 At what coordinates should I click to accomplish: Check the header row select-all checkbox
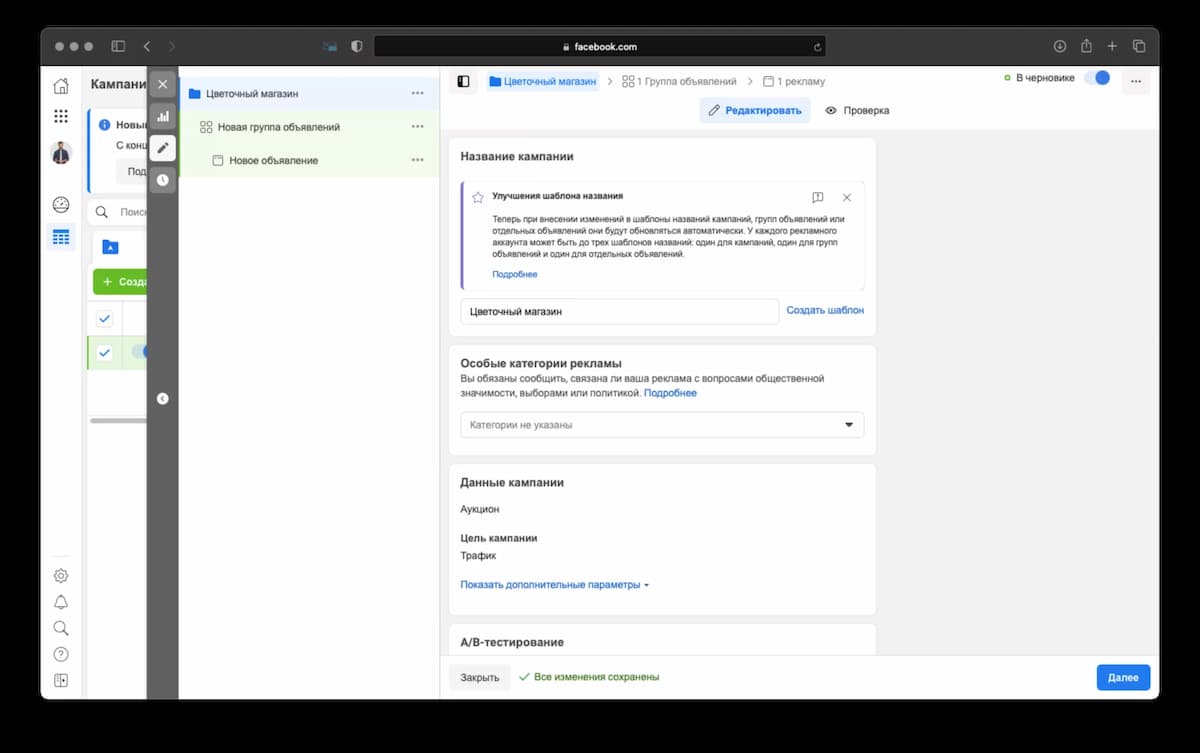104,319
